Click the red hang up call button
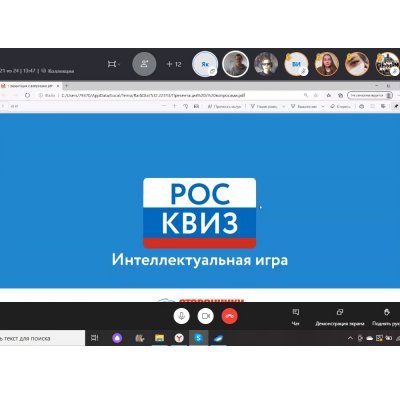Screen dimensions: 400x400 coord(230,316)
